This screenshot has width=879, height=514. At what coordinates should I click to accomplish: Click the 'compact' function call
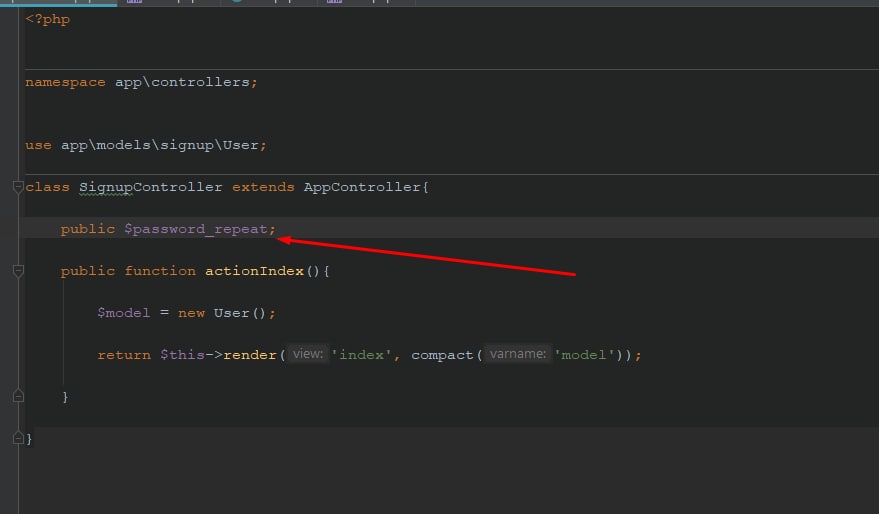(x=442, y=355)
